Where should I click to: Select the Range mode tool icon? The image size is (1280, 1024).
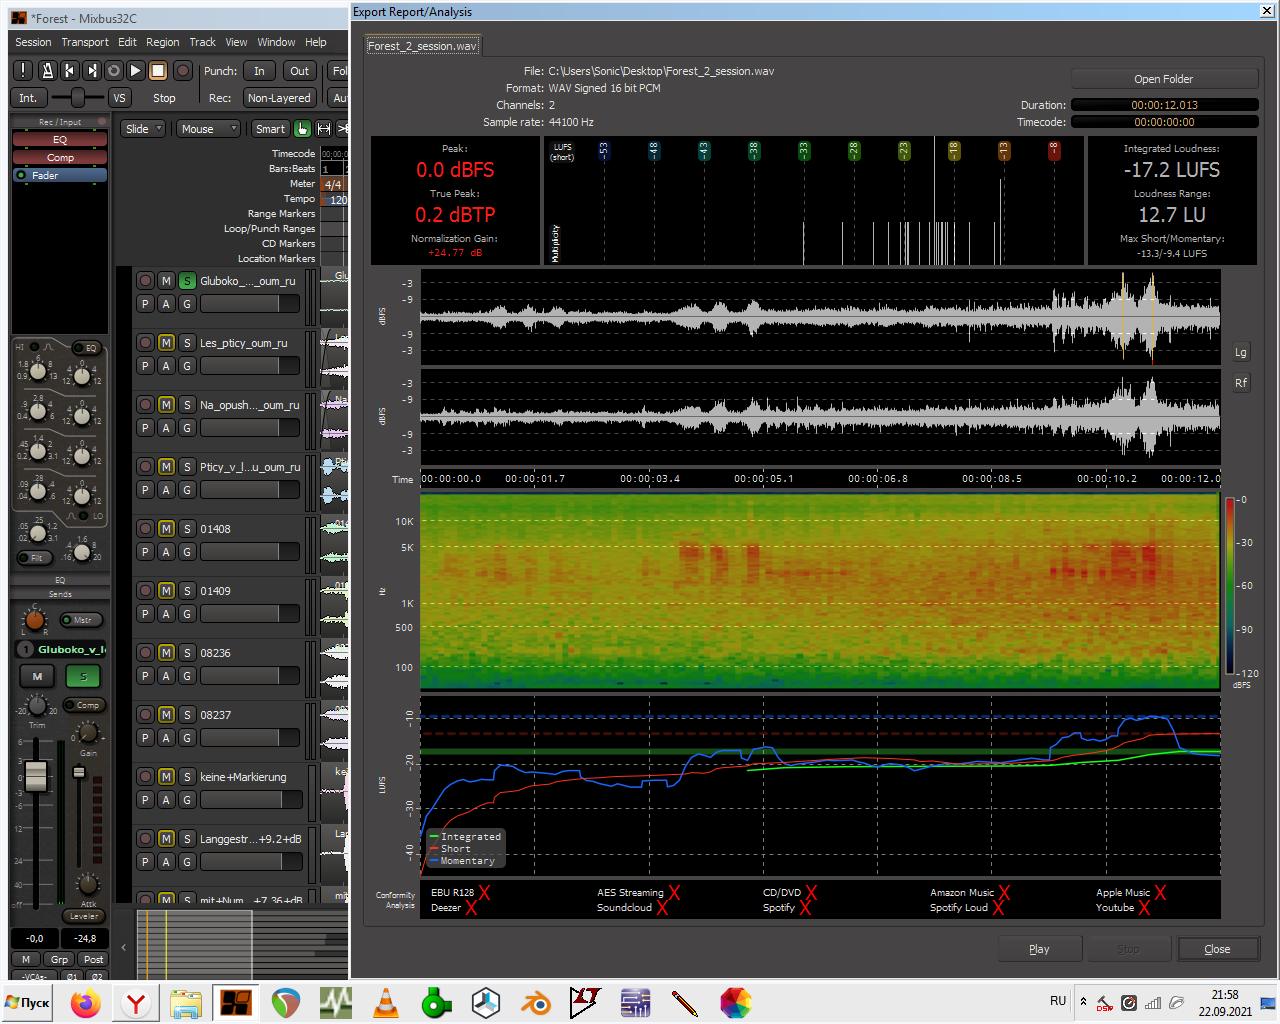coord(324,129)
